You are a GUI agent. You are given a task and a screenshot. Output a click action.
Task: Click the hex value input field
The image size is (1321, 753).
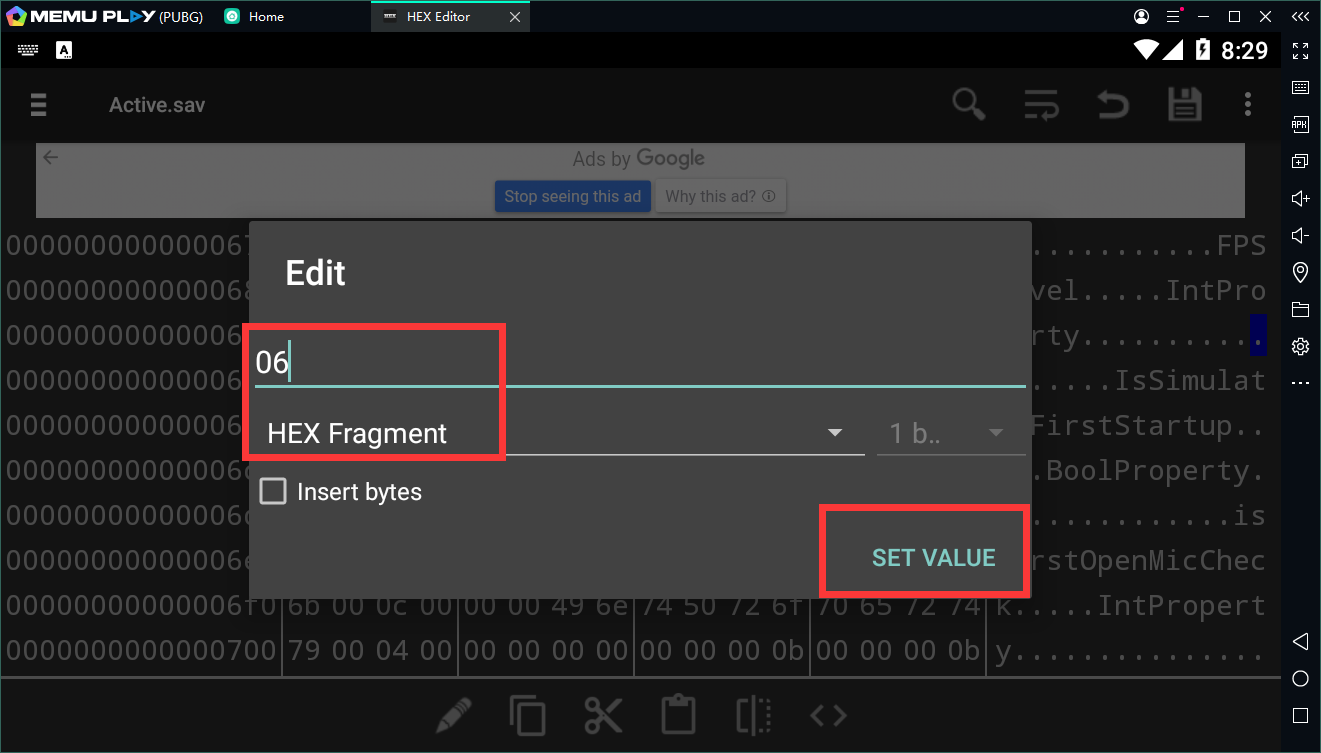[640, 362]
